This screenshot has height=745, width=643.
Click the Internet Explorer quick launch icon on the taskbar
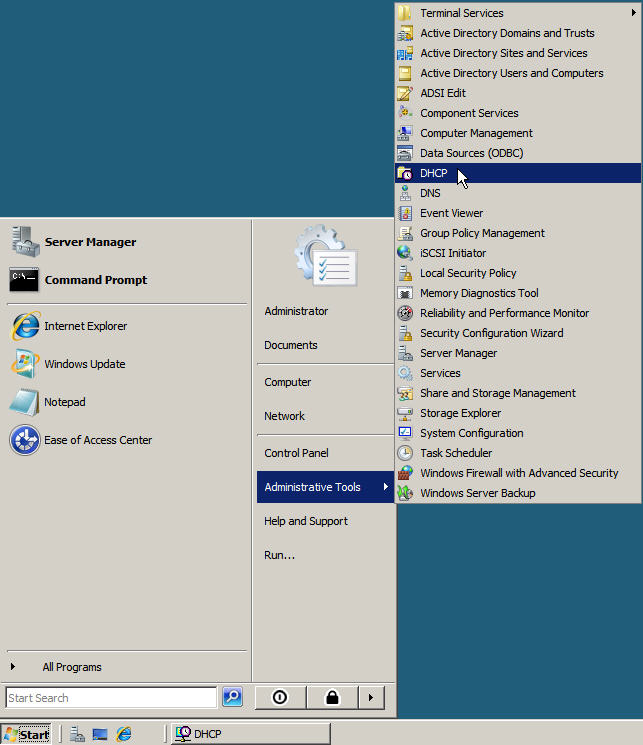pyautogui.click(x=124, y=735)
